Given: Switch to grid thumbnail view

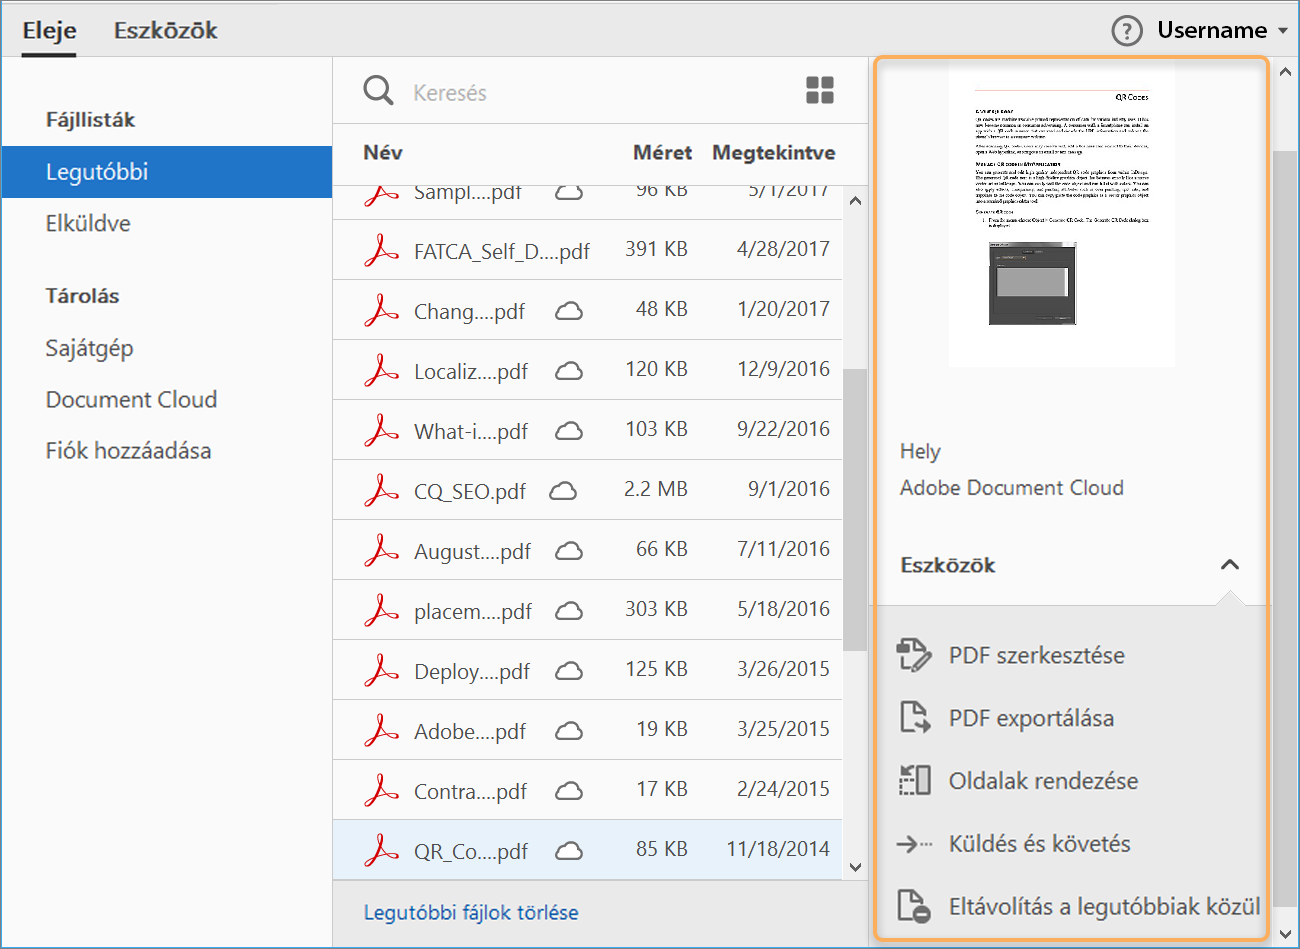Looking at the screenshot, I should click(x=820, y=91).
